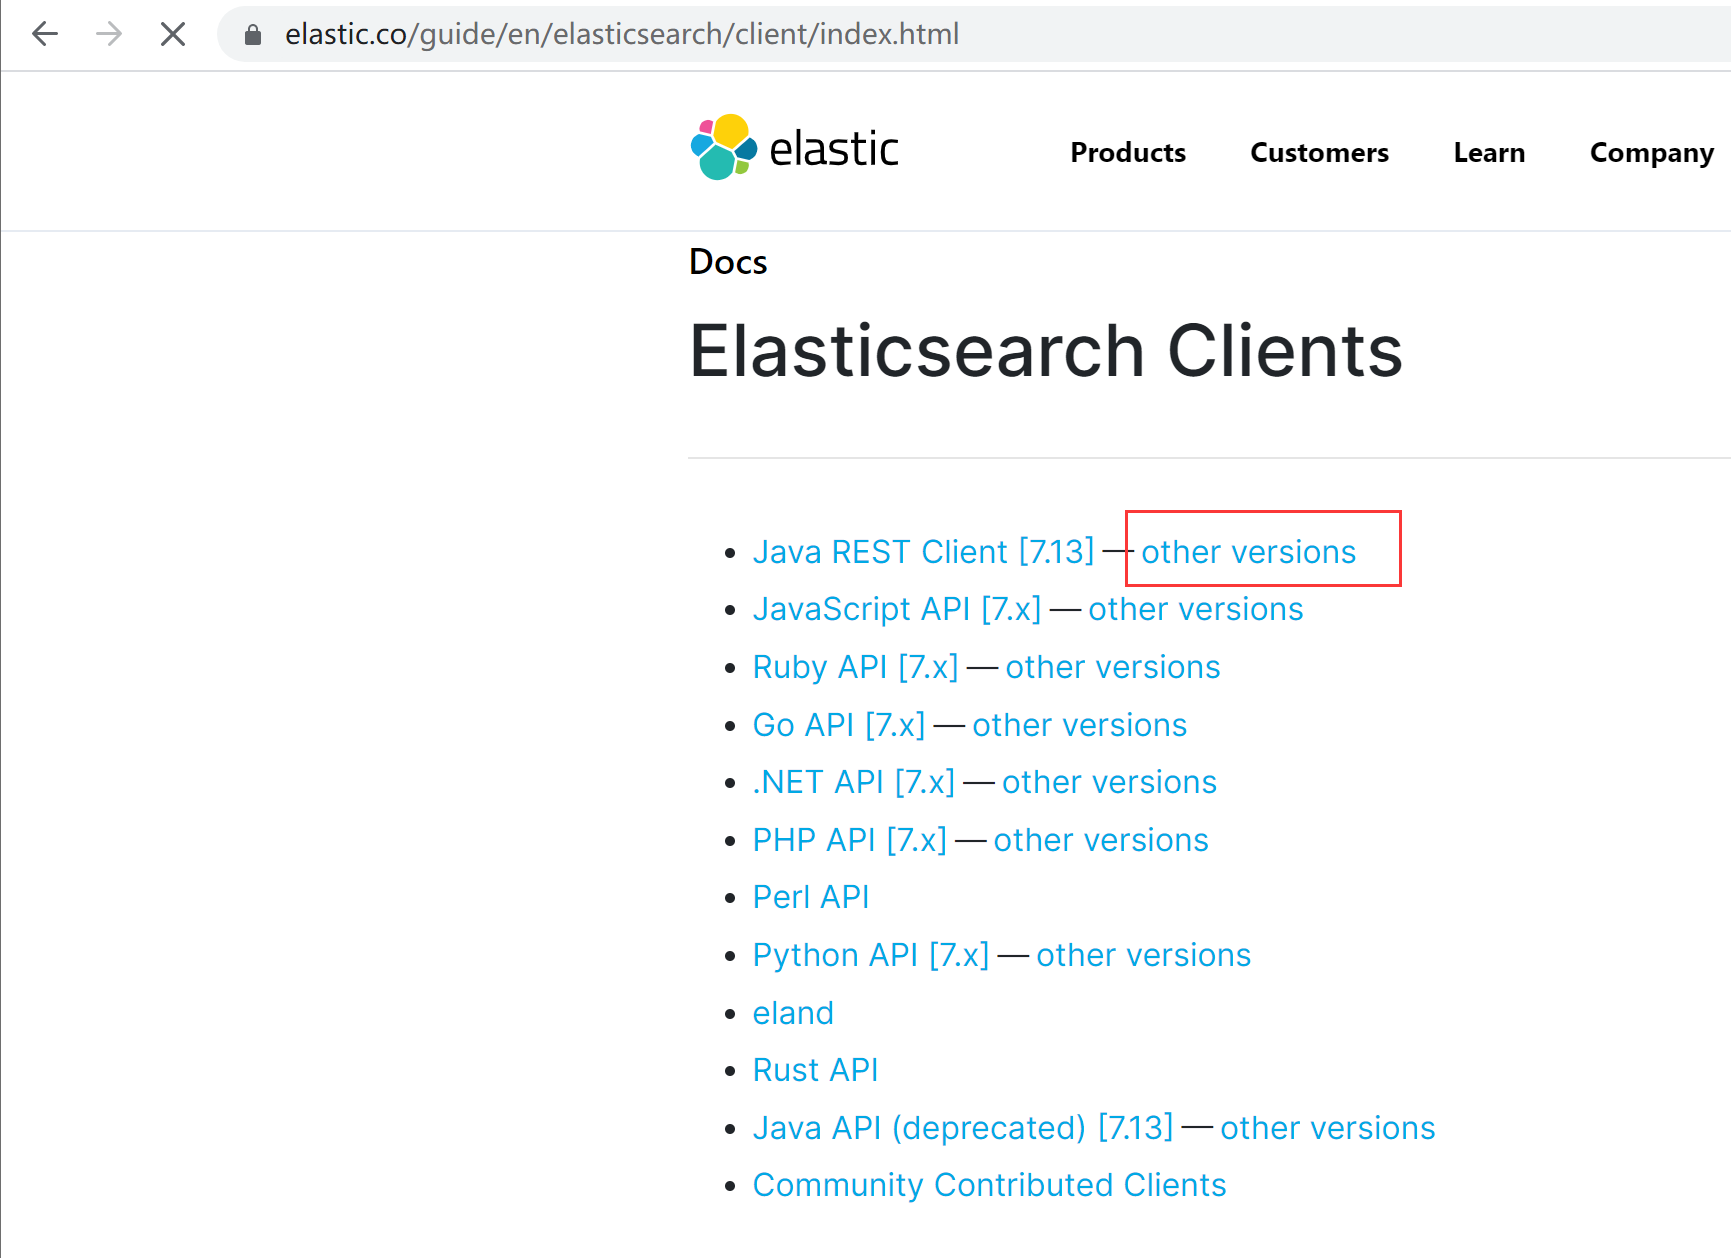This screenshot has width=1731, height=1258.
Task: Open other versions for JavaScript API
Action: tap(1196, 609)
